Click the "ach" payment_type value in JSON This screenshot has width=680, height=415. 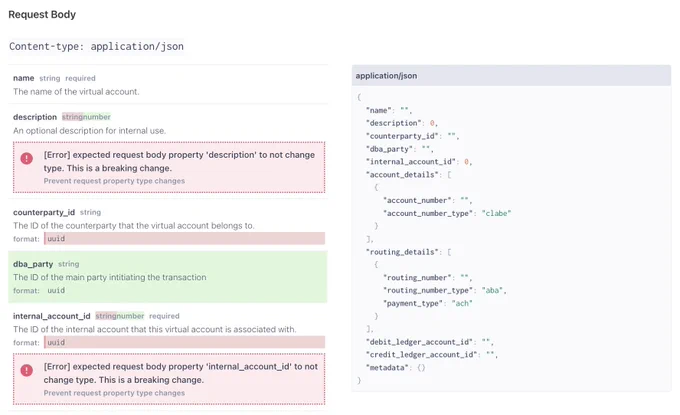[462, 304]
